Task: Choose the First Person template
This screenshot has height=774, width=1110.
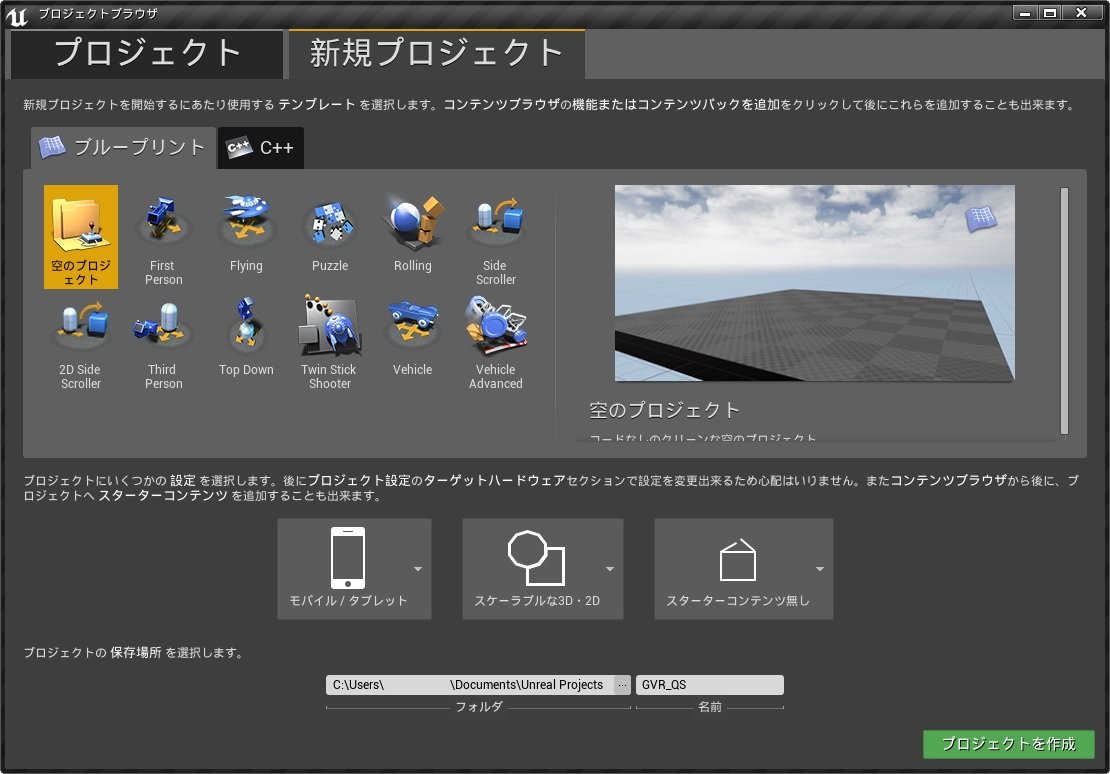Action: pyautogui.click(x=164, y=237)
